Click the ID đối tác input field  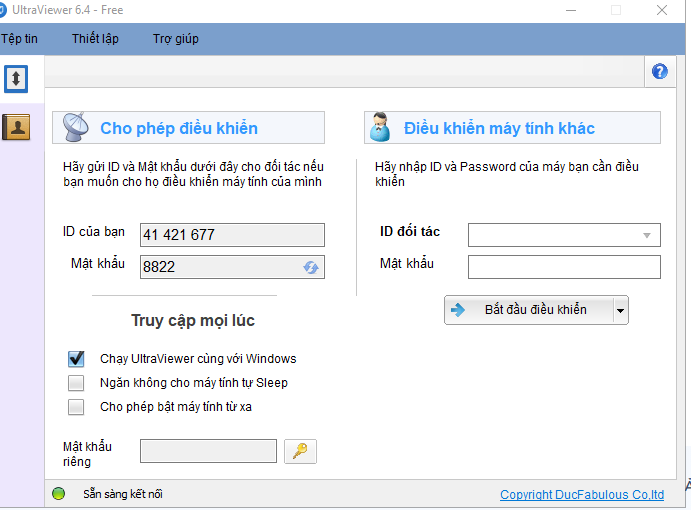pyautogui.click(x=564, y=235)
